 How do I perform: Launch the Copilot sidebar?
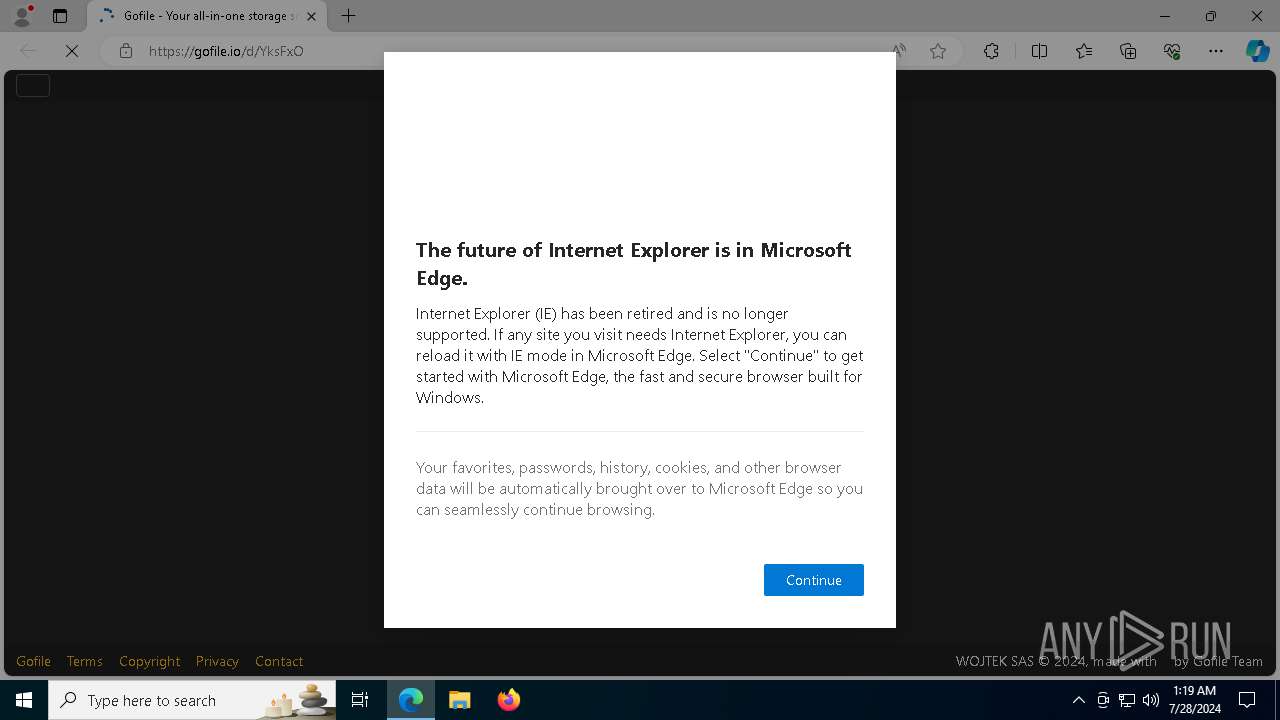(x=1257, y=51)
